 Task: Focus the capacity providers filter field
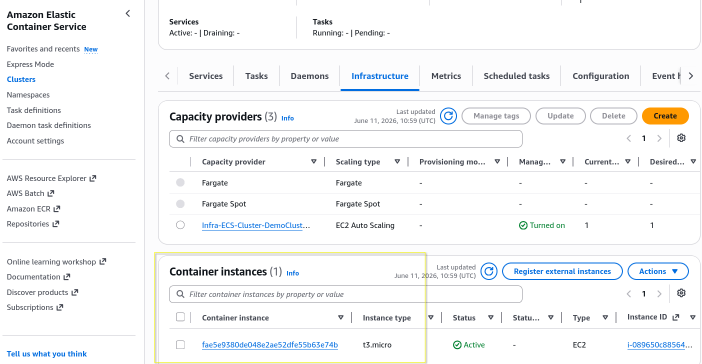(x=346, y=139)
